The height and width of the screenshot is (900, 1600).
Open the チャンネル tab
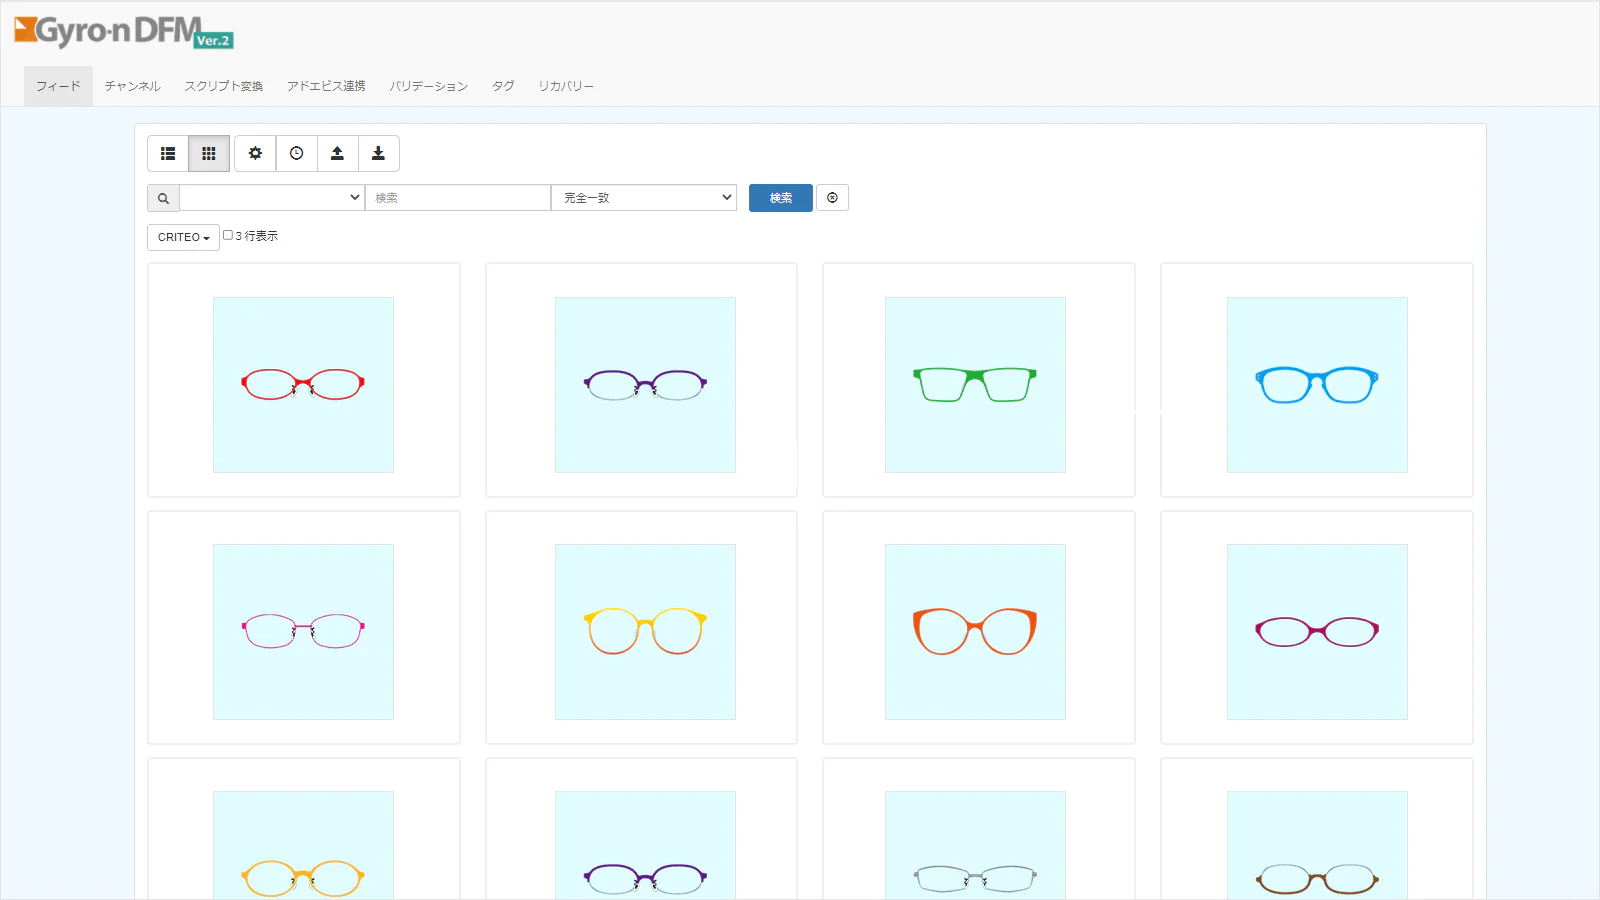(x=132, y=86)
